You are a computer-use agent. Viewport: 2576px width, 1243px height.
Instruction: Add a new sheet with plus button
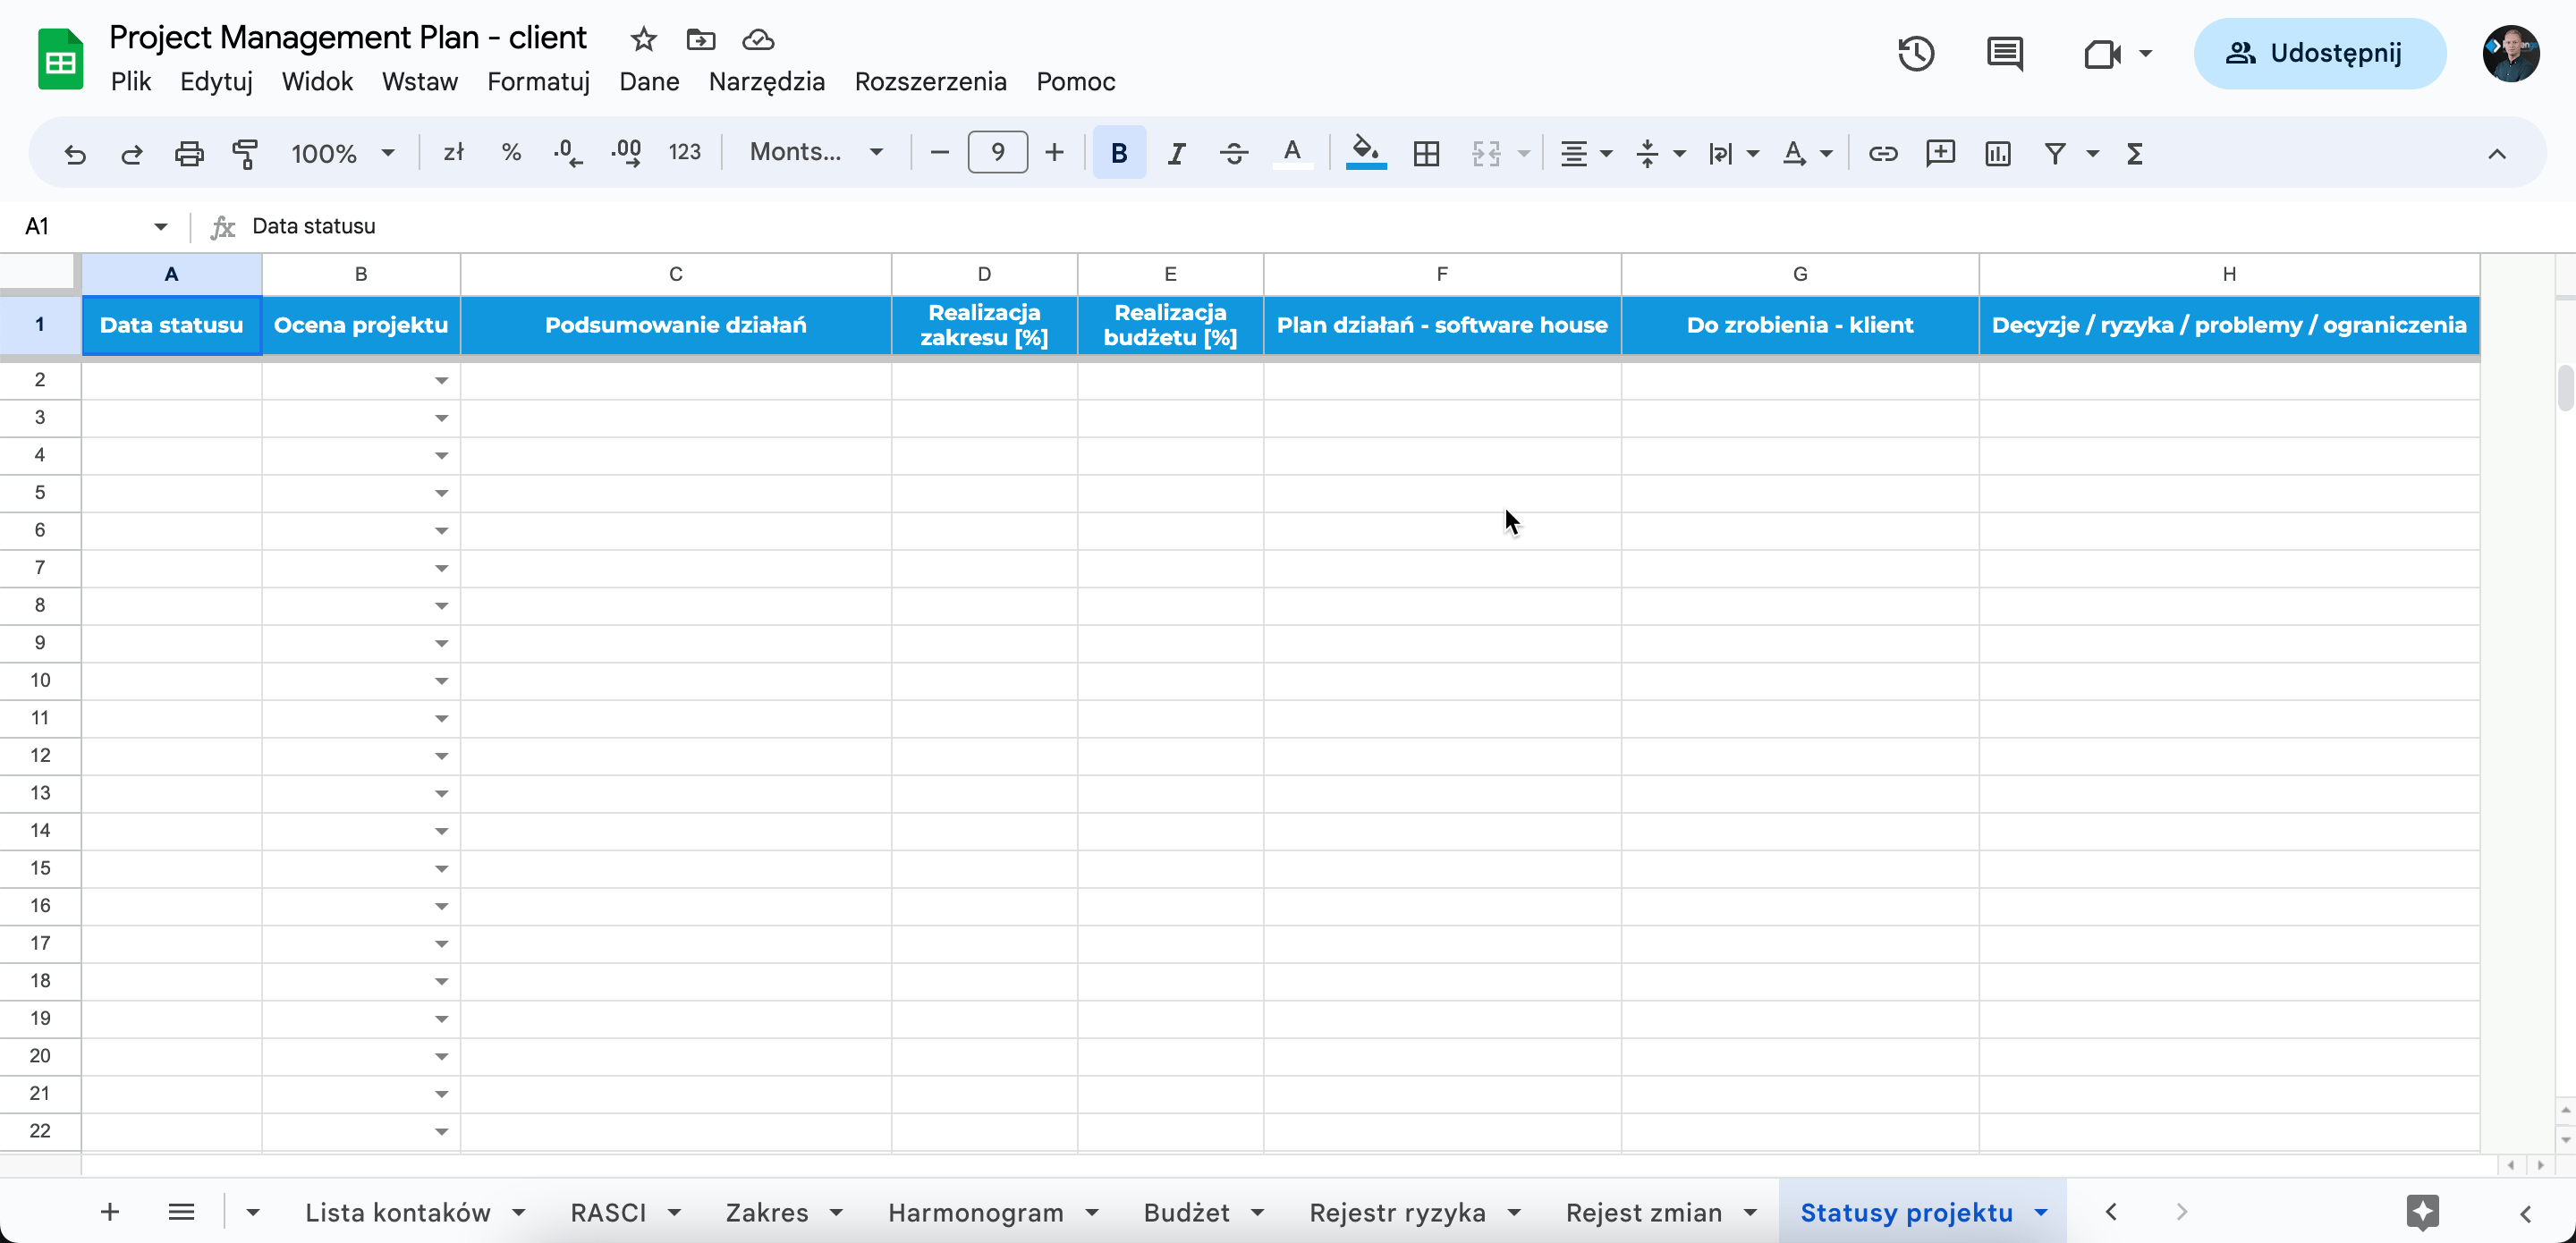click(110, 1212)
